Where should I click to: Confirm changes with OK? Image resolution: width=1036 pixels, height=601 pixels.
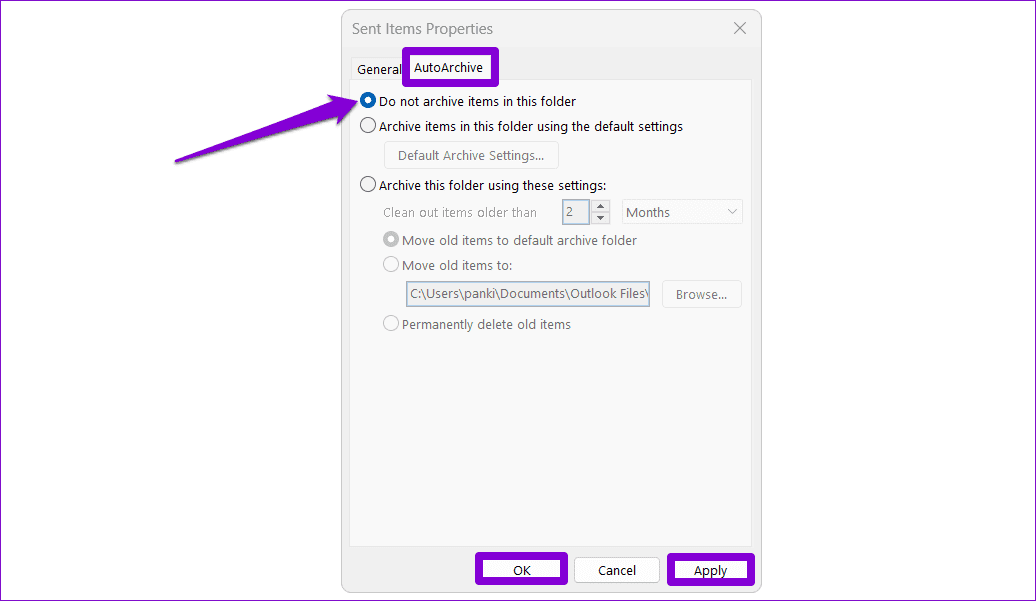tap(521, 569)
